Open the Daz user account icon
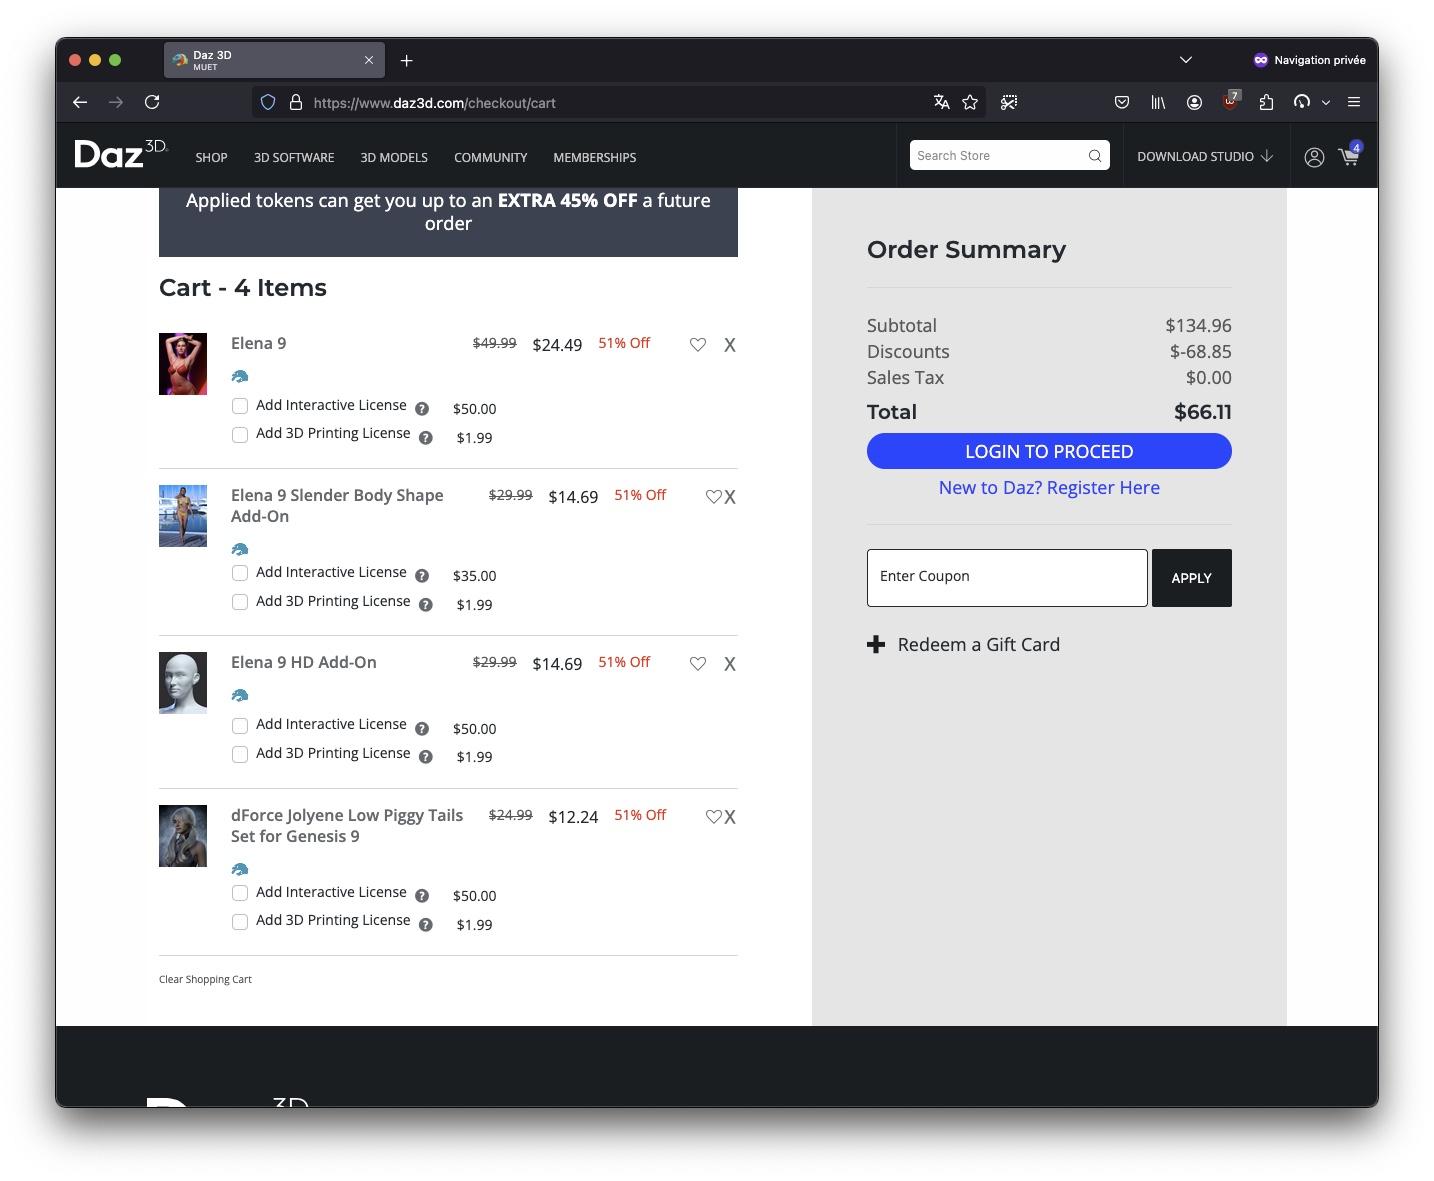 pyautogui.click(x=1314, y=157)
